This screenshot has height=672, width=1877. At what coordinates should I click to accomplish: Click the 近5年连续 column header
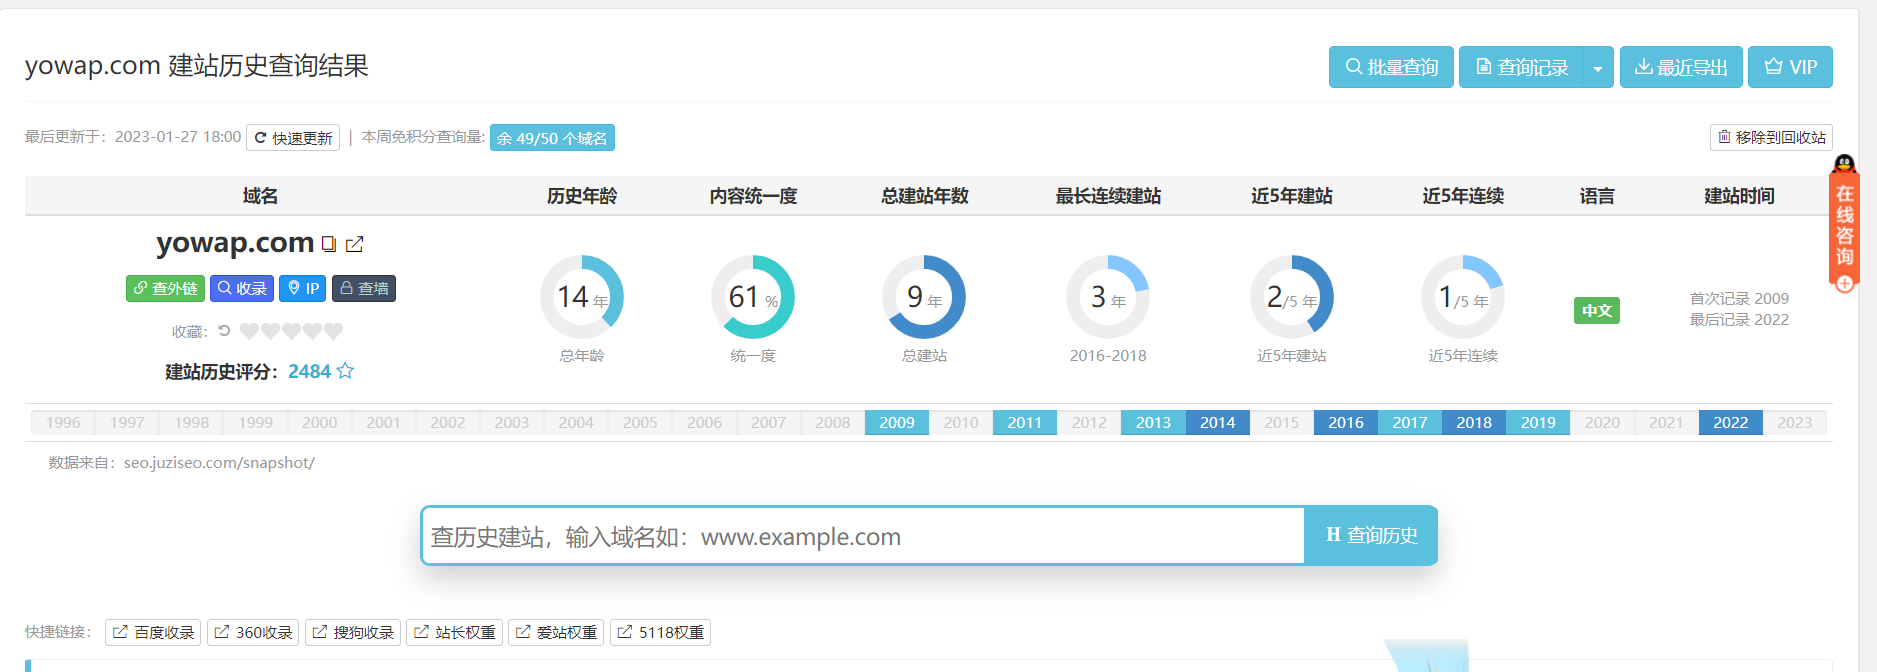(x=1463, y=196)
